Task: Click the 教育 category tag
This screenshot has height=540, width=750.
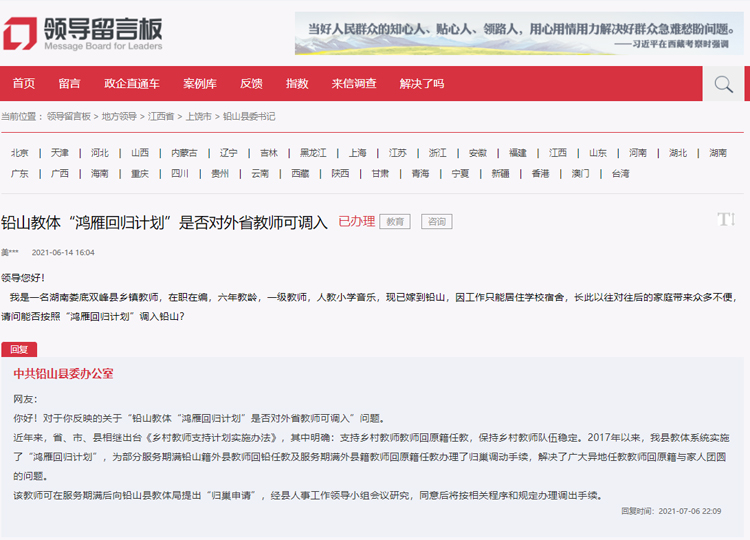Action: tap(395, 222)
